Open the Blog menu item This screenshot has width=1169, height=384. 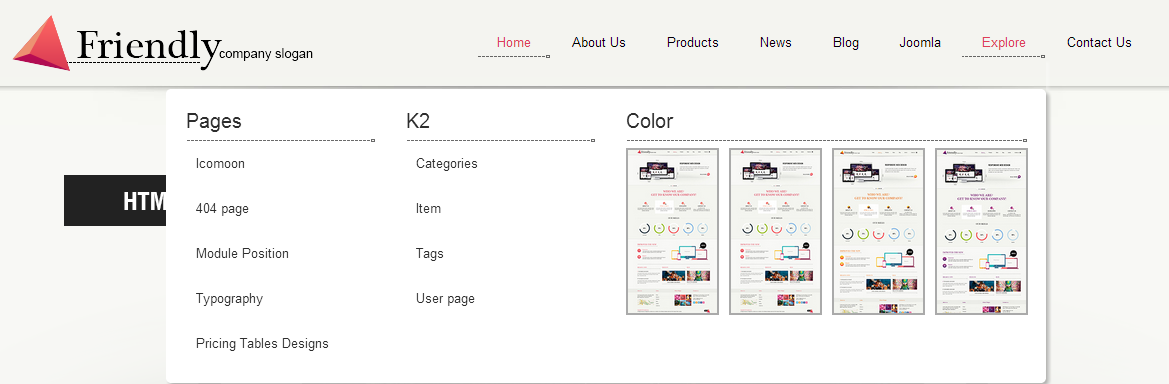(x=845, y=43)
